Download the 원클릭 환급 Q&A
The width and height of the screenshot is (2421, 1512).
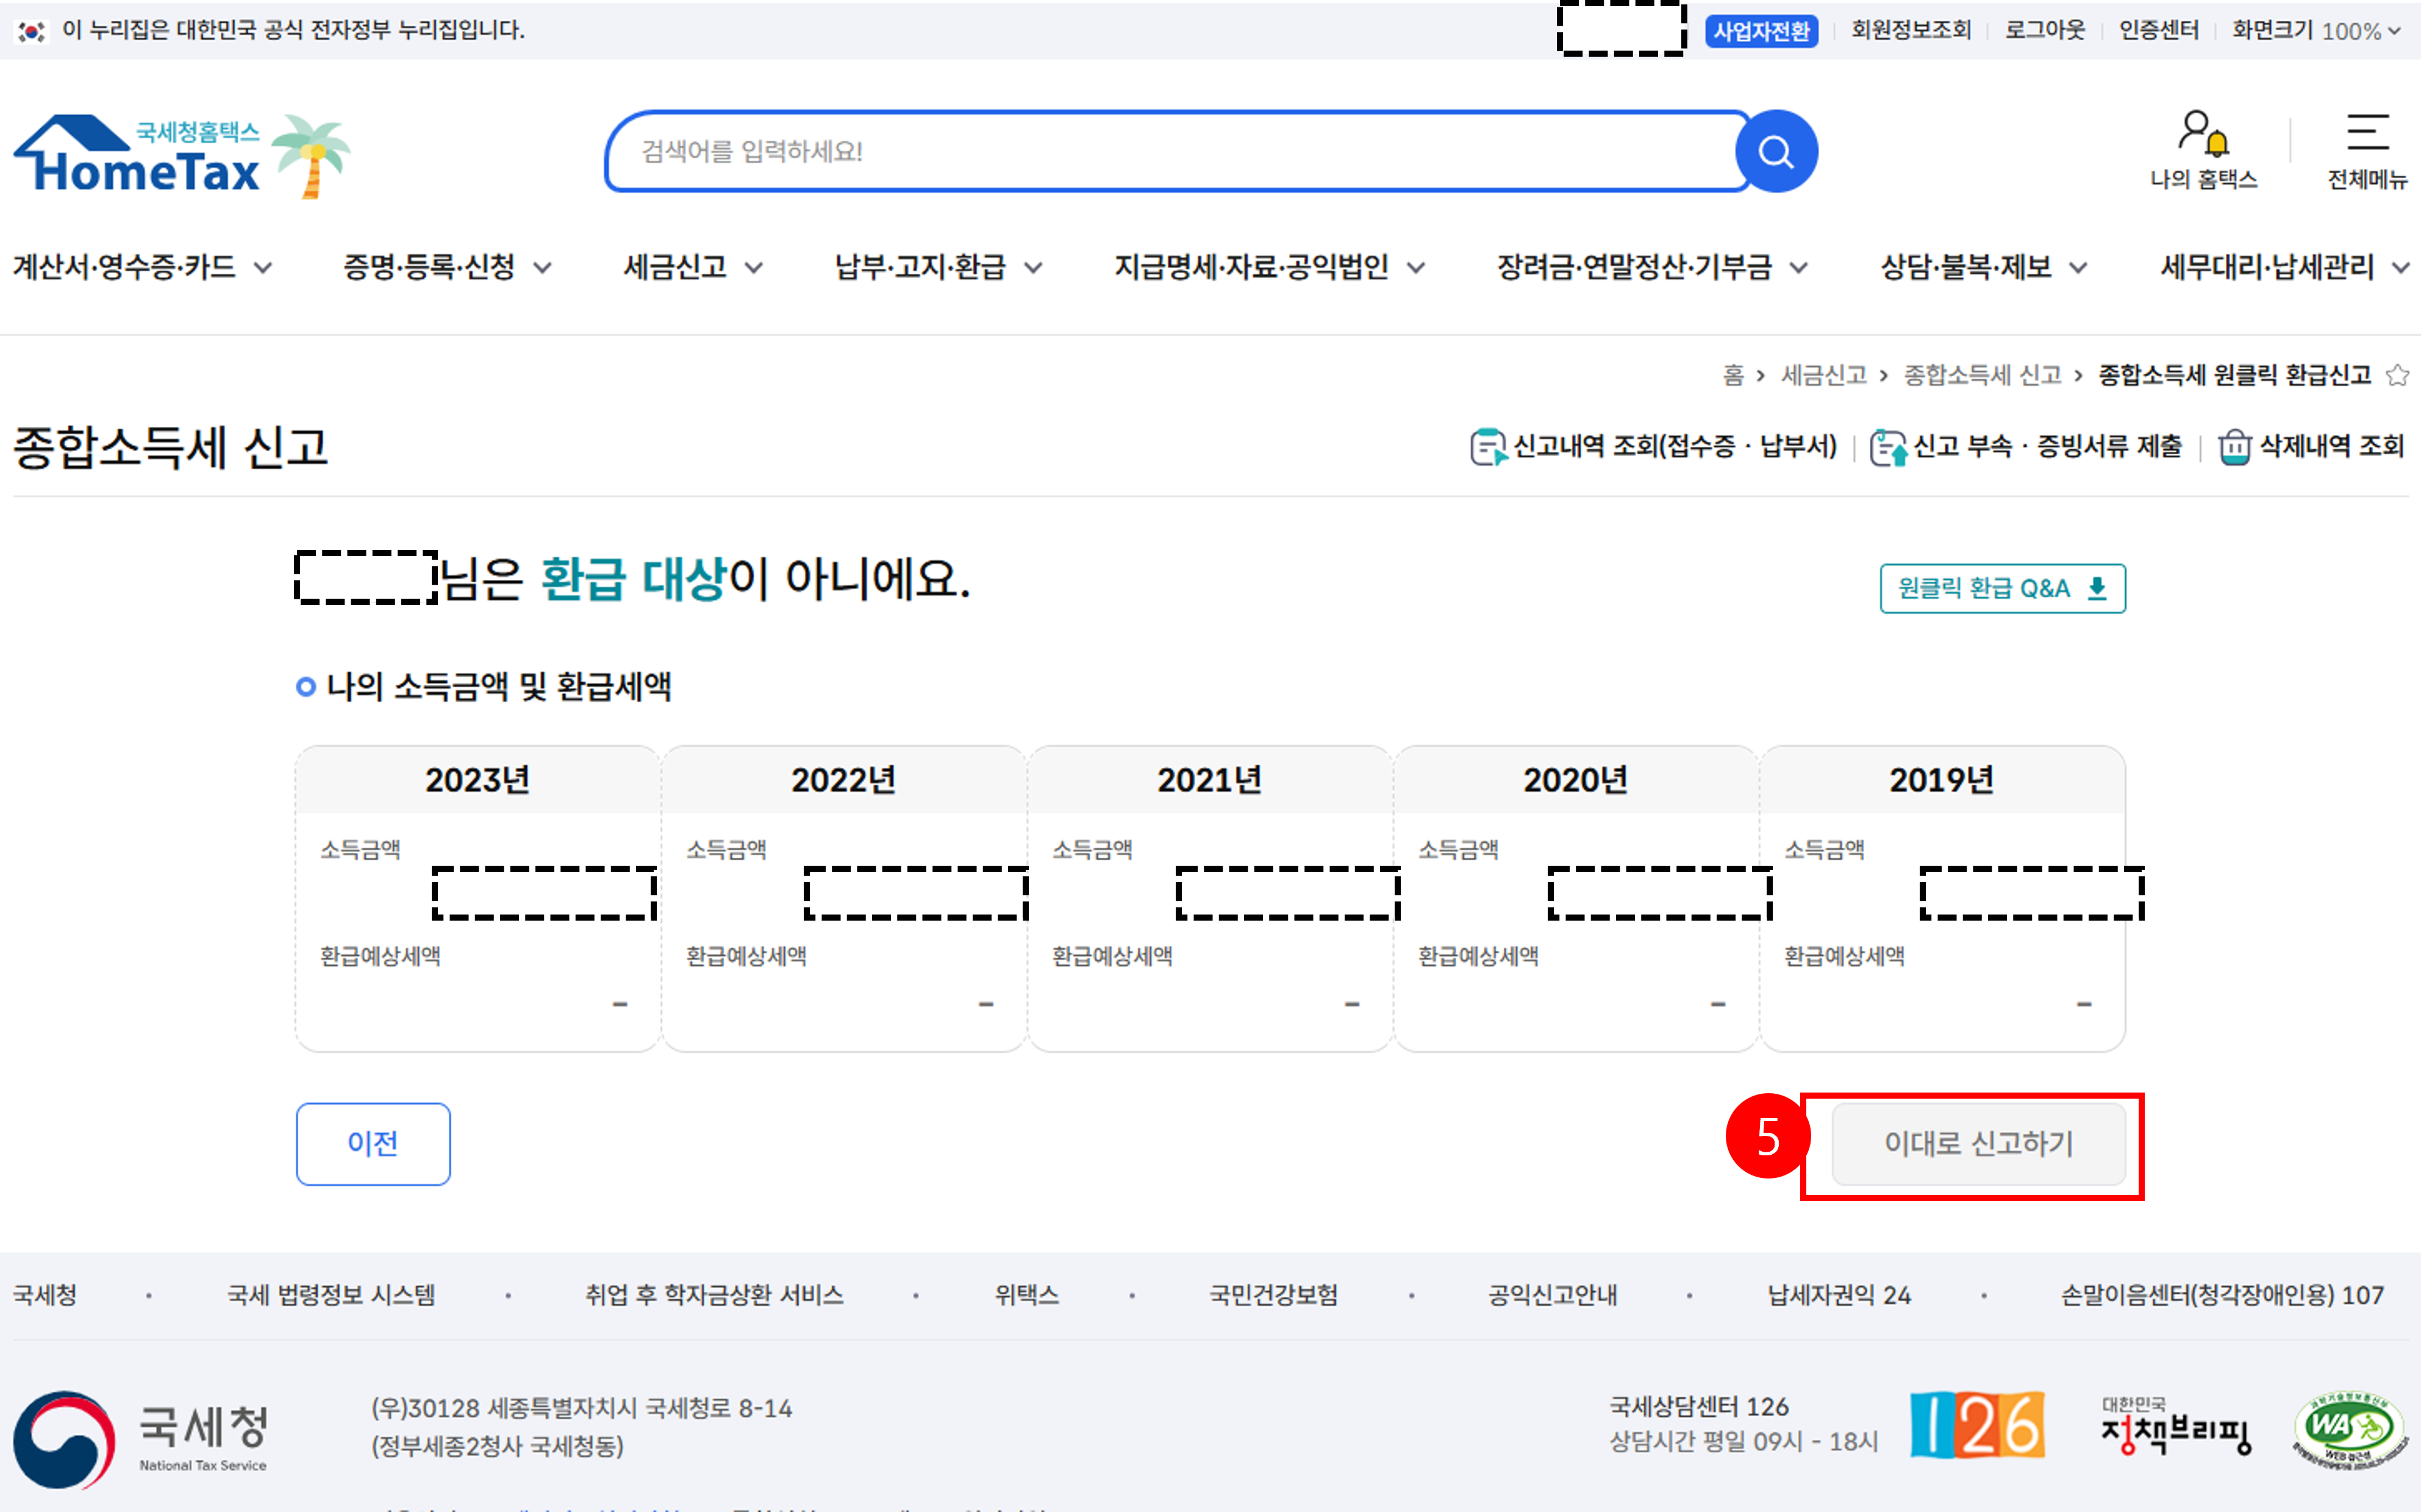click(2002, 588)
